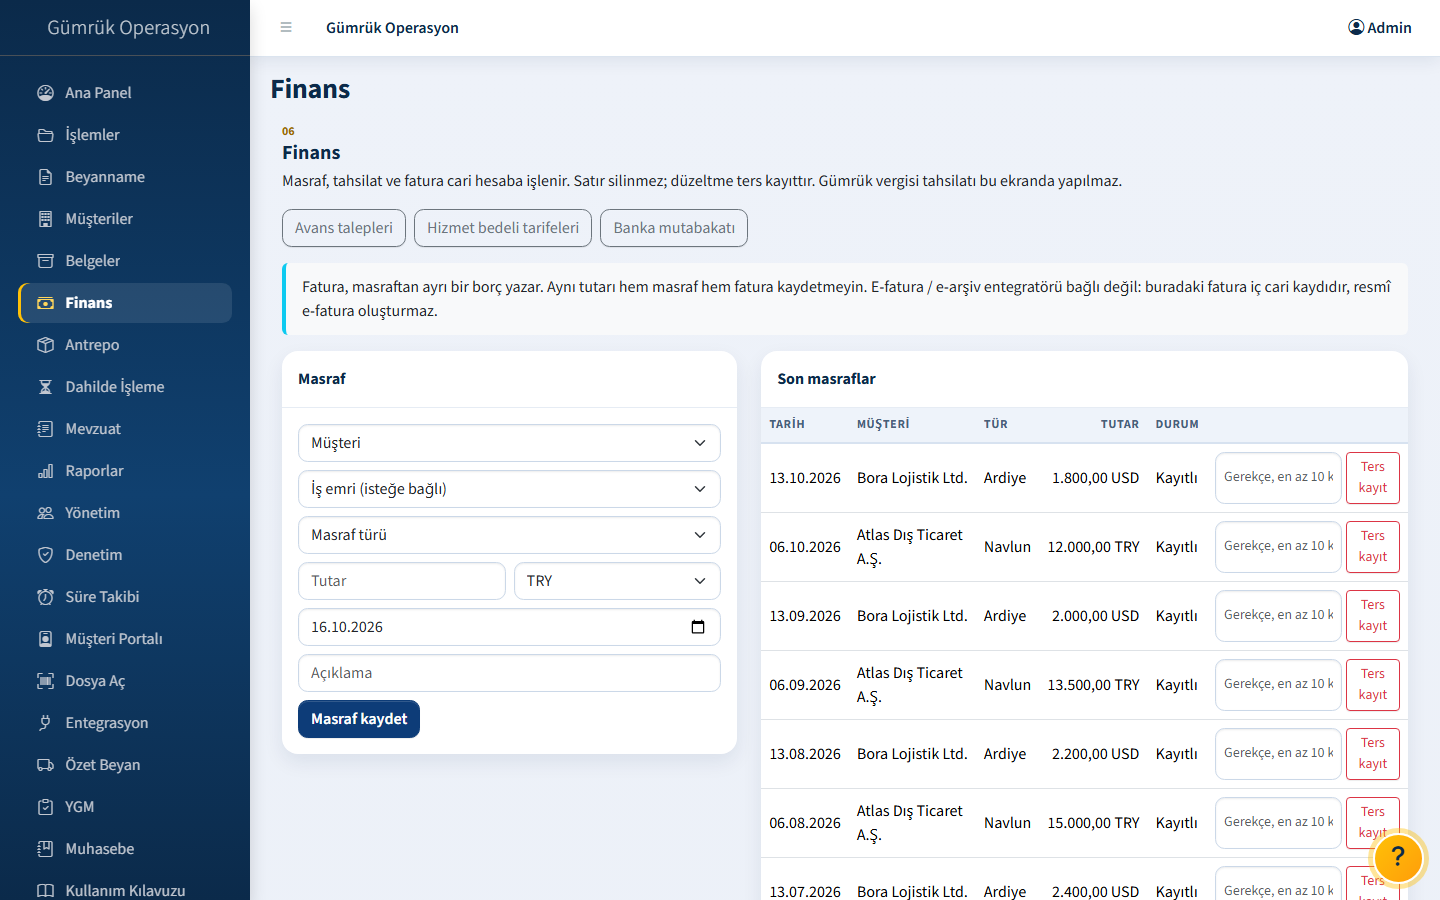Viewport: 1440px width, 900px height.
Task: Click Ters kayıt for 12.000,00 TRY row
Action: coord(1373,547)
